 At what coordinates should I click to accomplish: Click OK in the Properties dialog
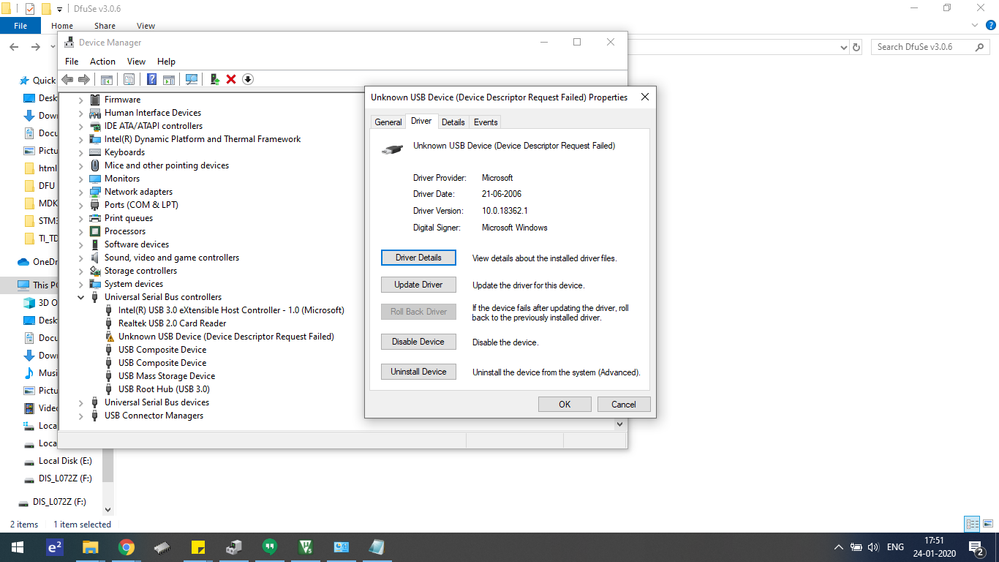[x=564, y=404]
